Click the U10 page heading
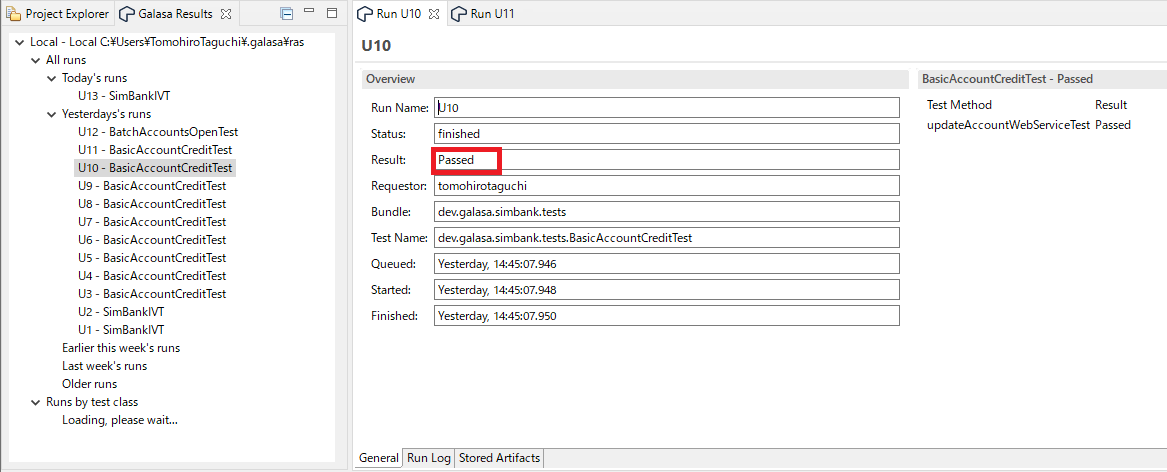The width and height of the screenshot is (1167, 472). coord(376,45)
